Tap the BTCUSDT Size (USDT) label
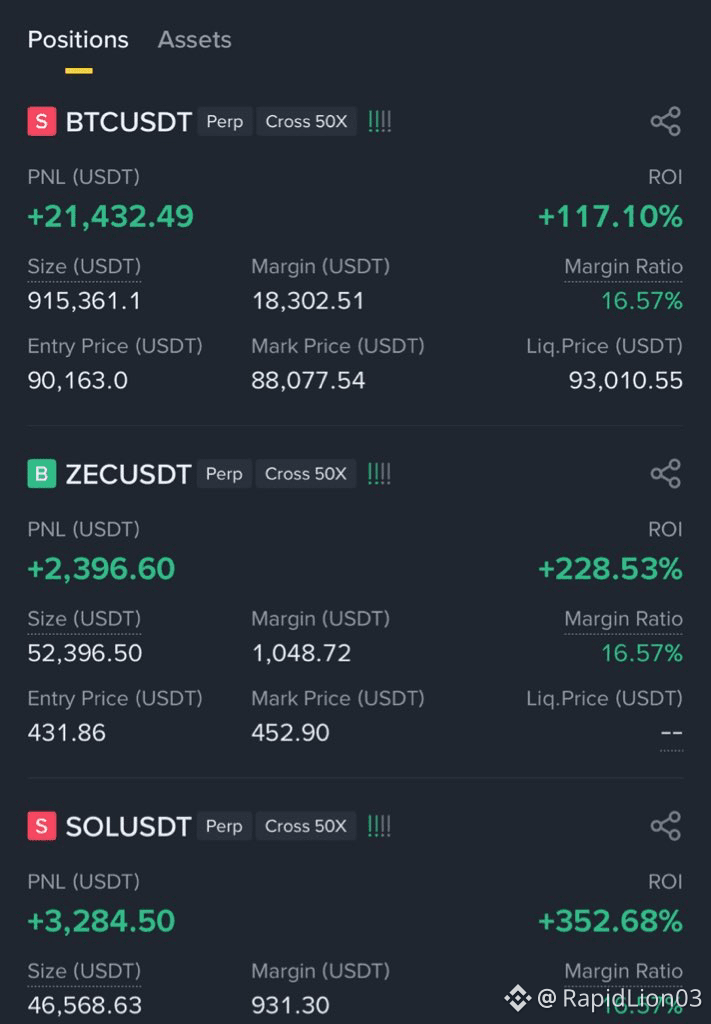Viewport: 711px width, 1024px height. [84, 266]
